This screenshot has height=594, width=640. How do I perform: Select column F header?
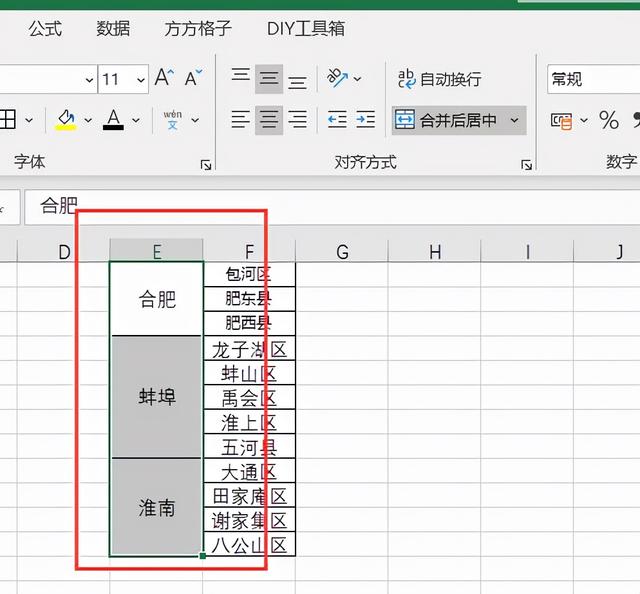pos(249,251)
